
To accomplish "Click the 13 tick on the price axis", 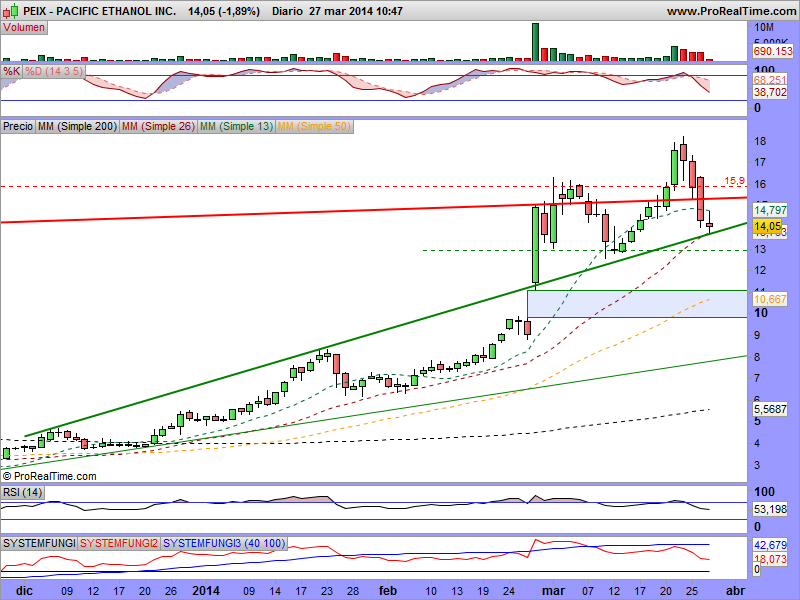I will pos(760,249).
